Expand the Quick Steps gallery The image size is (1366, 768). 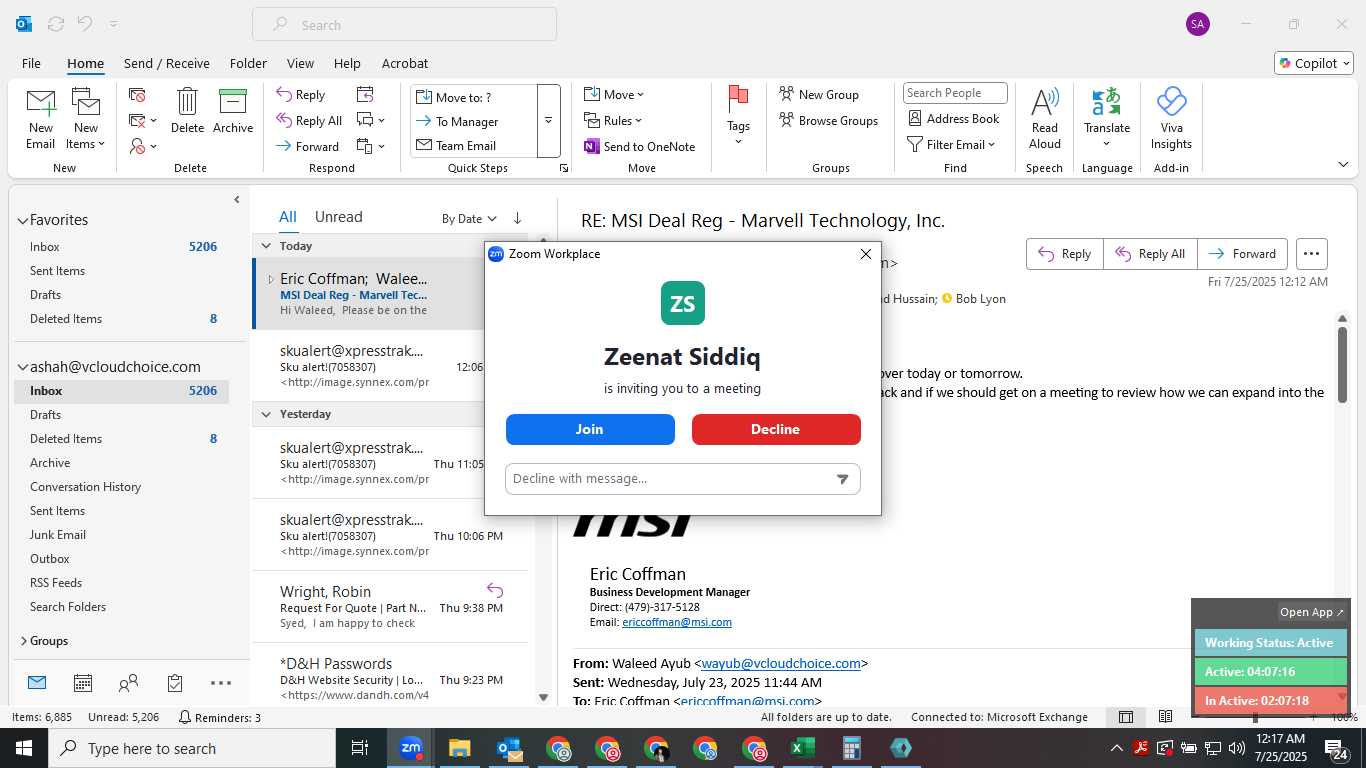[548, 121]
